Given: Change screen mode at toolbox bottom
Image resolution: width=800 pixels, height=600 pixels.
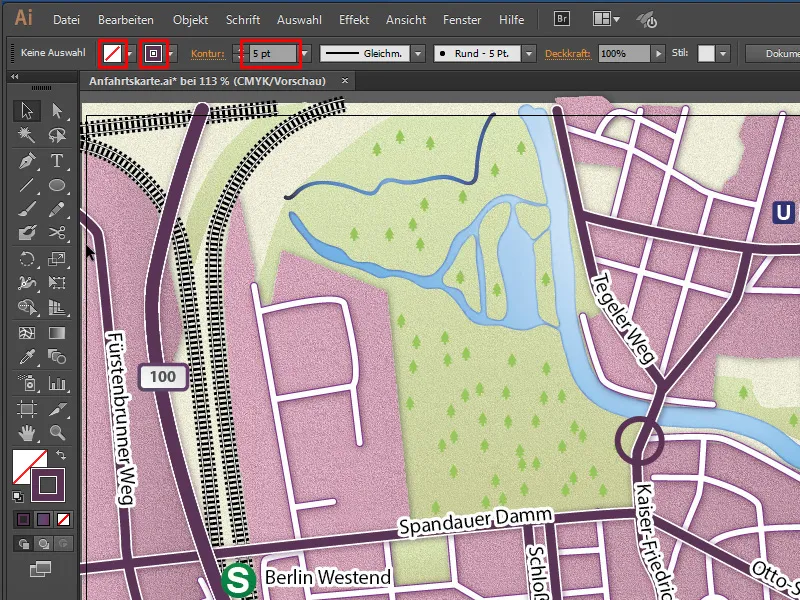Looking at the screenshot, I should [x=40, y=568].
